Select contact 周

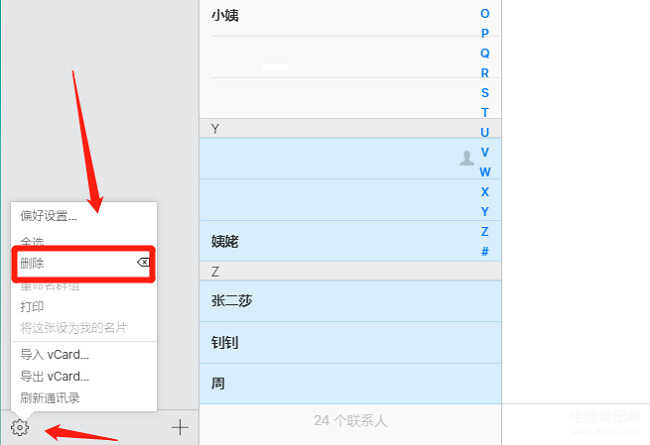coord(218,383)
